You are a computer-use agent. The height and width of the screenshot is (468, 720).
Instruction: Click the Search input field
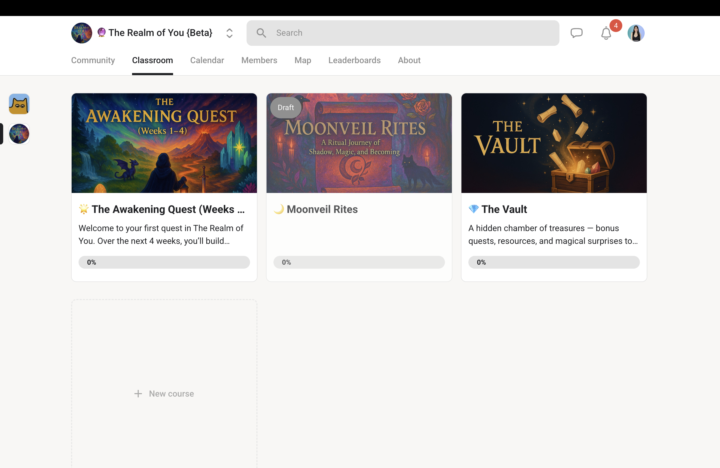[x=410, y=33]
